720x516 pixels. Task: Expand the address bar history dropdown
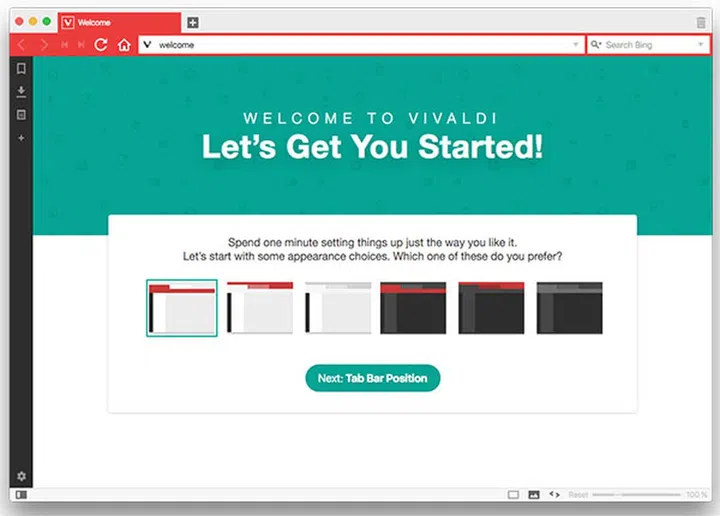[x=576, y=45]
